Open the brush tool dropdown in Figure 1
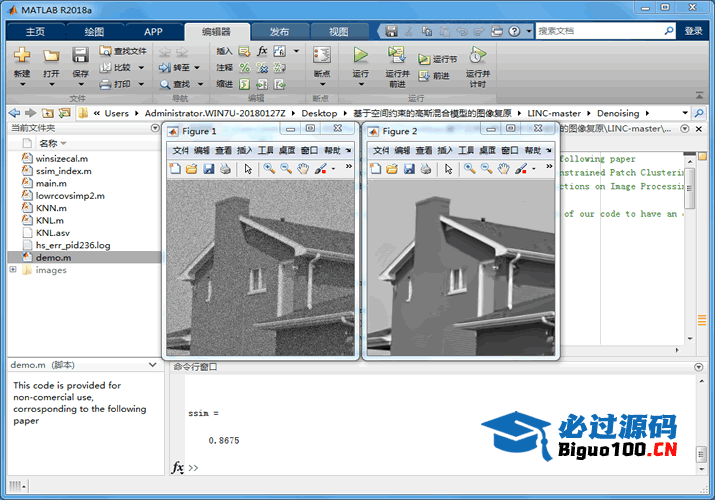 point(333,169)
